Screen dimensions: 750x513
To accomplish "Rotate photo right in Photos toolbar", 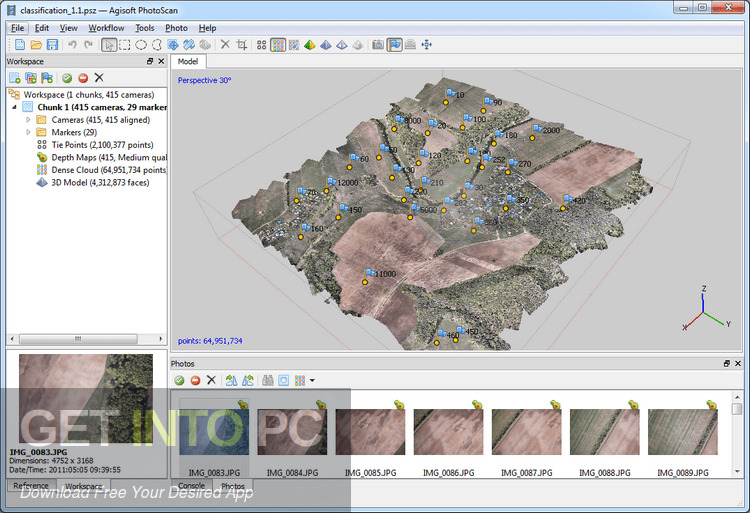I will pos(231,380).
